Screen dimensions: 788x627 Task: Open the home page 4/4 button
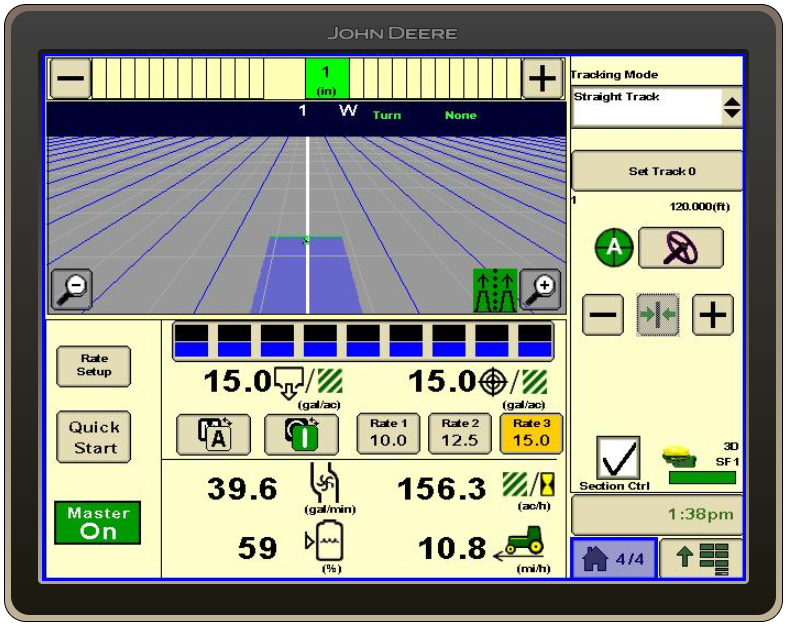[614, 559]
